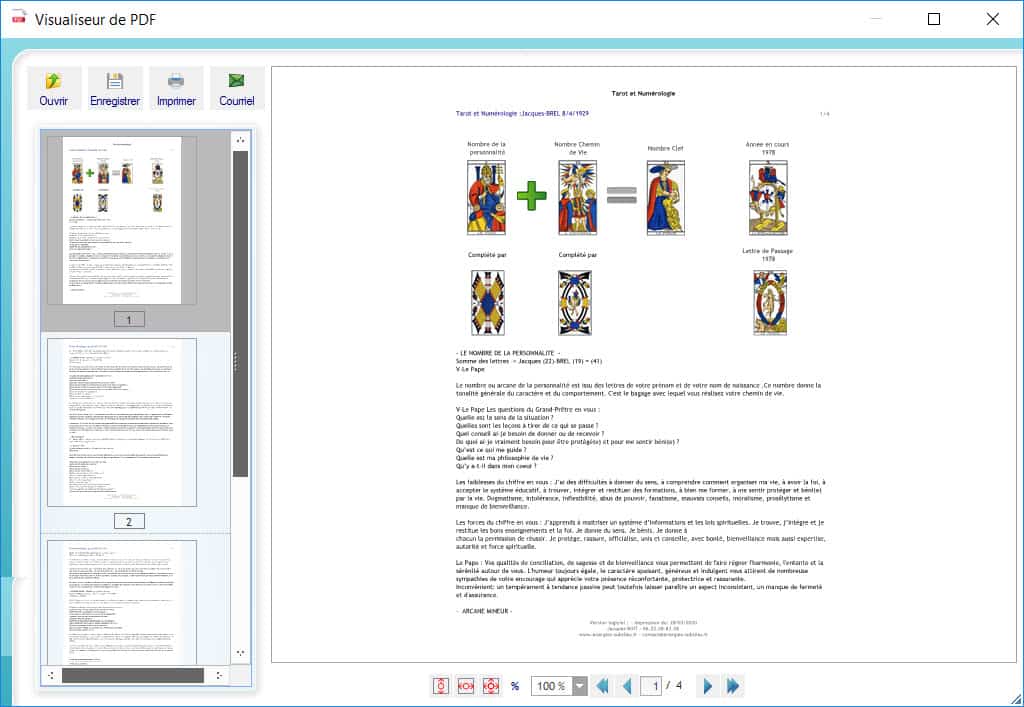Maximize the Visualiseur de PDF window
Screen dimensions: 1024x707
(x=934, y=19)
